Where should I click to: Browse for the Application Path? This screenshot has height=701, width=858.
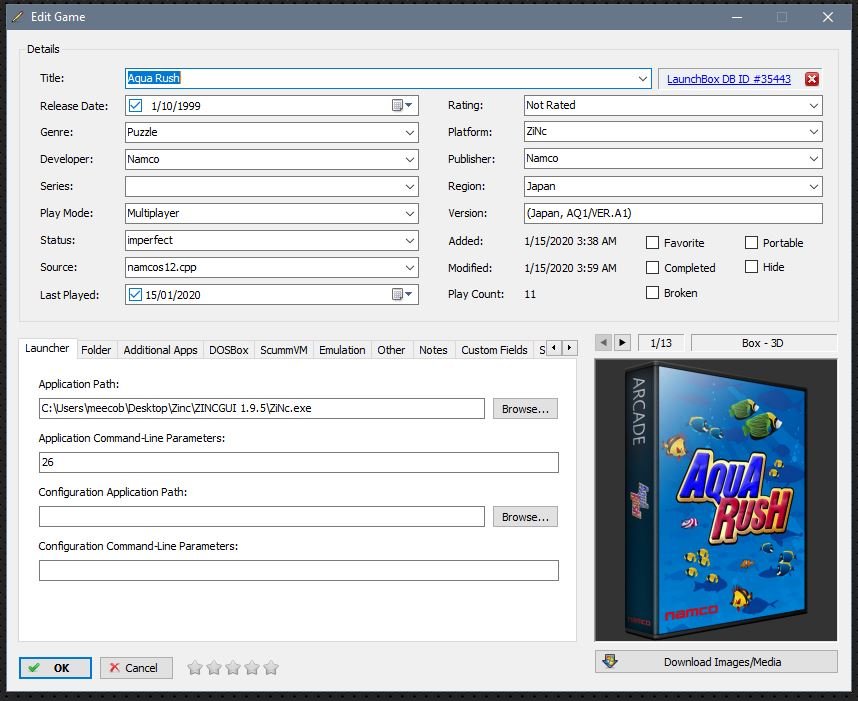(525, 409)
